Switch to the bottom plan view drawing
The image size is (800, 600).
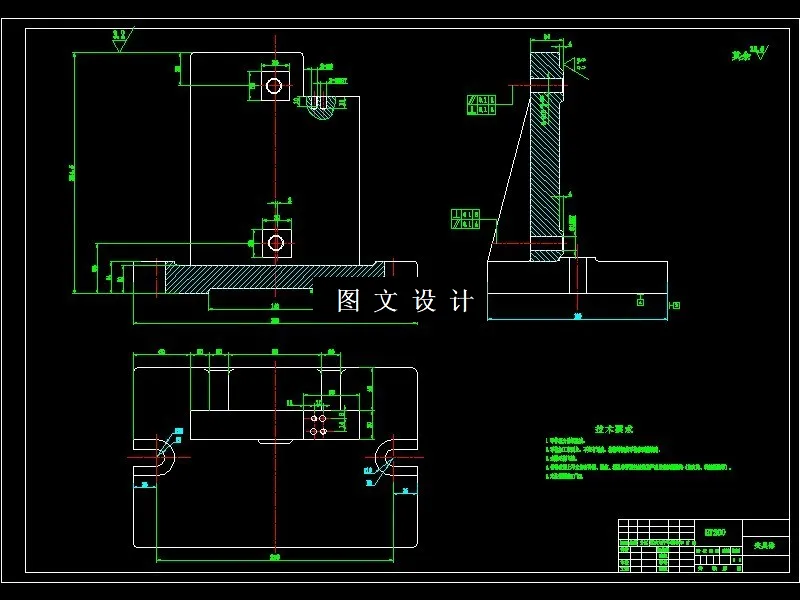[x=270, y=450]
